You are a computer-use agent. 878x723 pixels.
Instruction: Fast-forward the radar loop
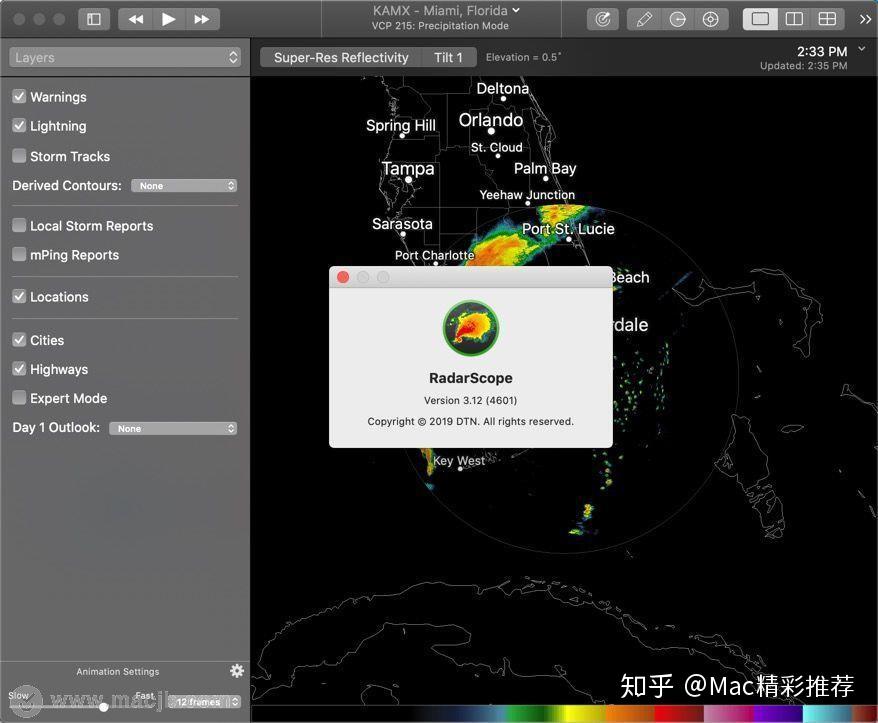(x=201, y=18)
